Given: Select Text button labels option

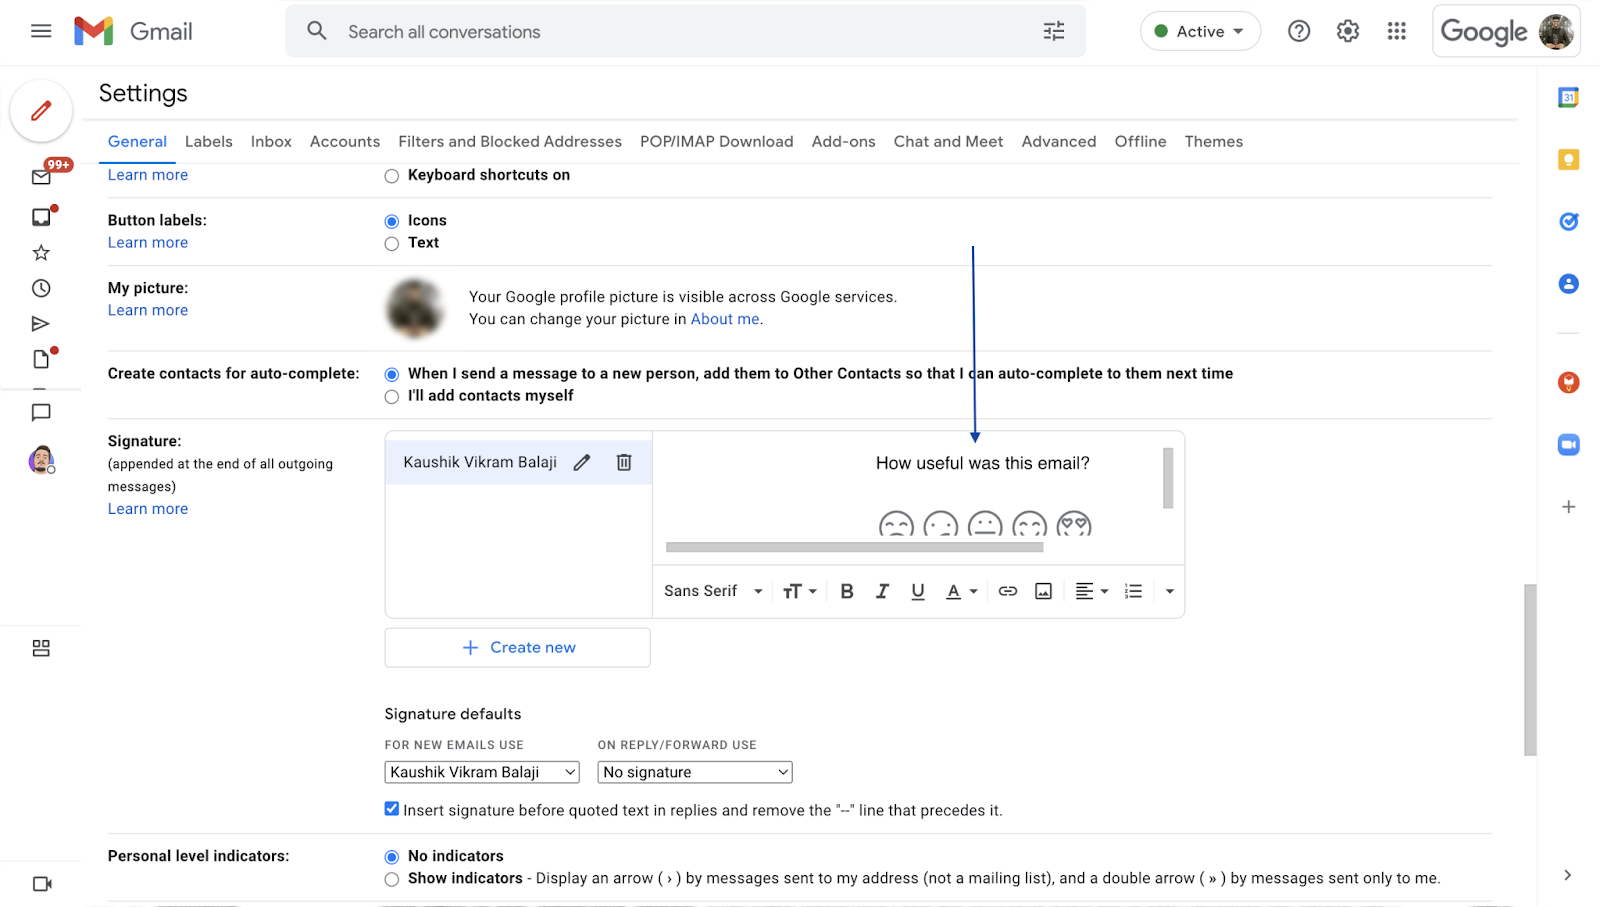Looking at the screenshot, I should point(392,244).
